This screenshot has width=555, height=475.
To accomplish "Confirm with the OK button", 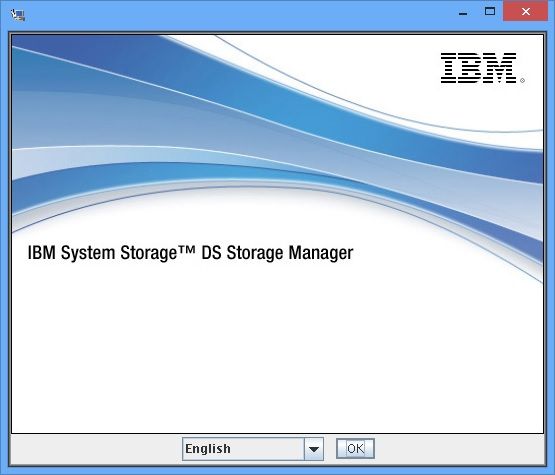I will pos(355,449).
